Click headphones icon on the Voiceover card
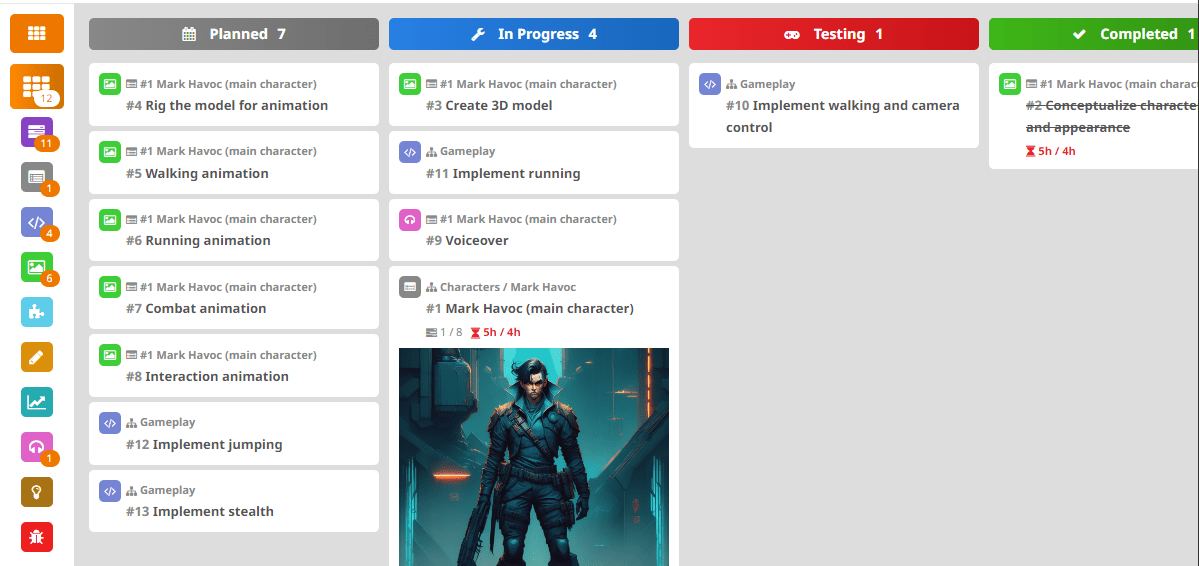Image resolution: width=1199 pixels, height=566 pixels. tap(410, 220)
